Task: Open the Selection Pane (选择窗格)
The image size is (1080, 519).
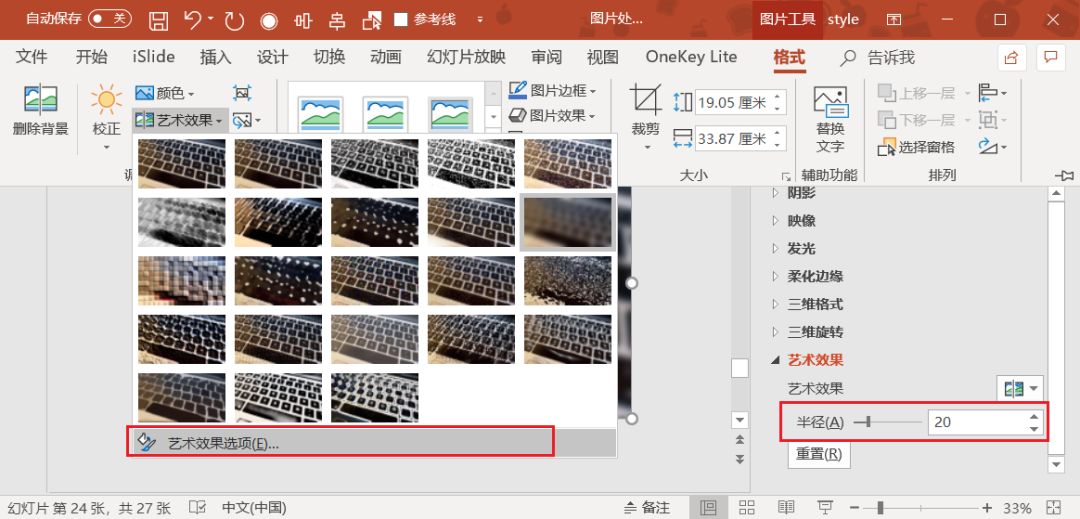Action: pyautogui.click(x=916, y=147)
